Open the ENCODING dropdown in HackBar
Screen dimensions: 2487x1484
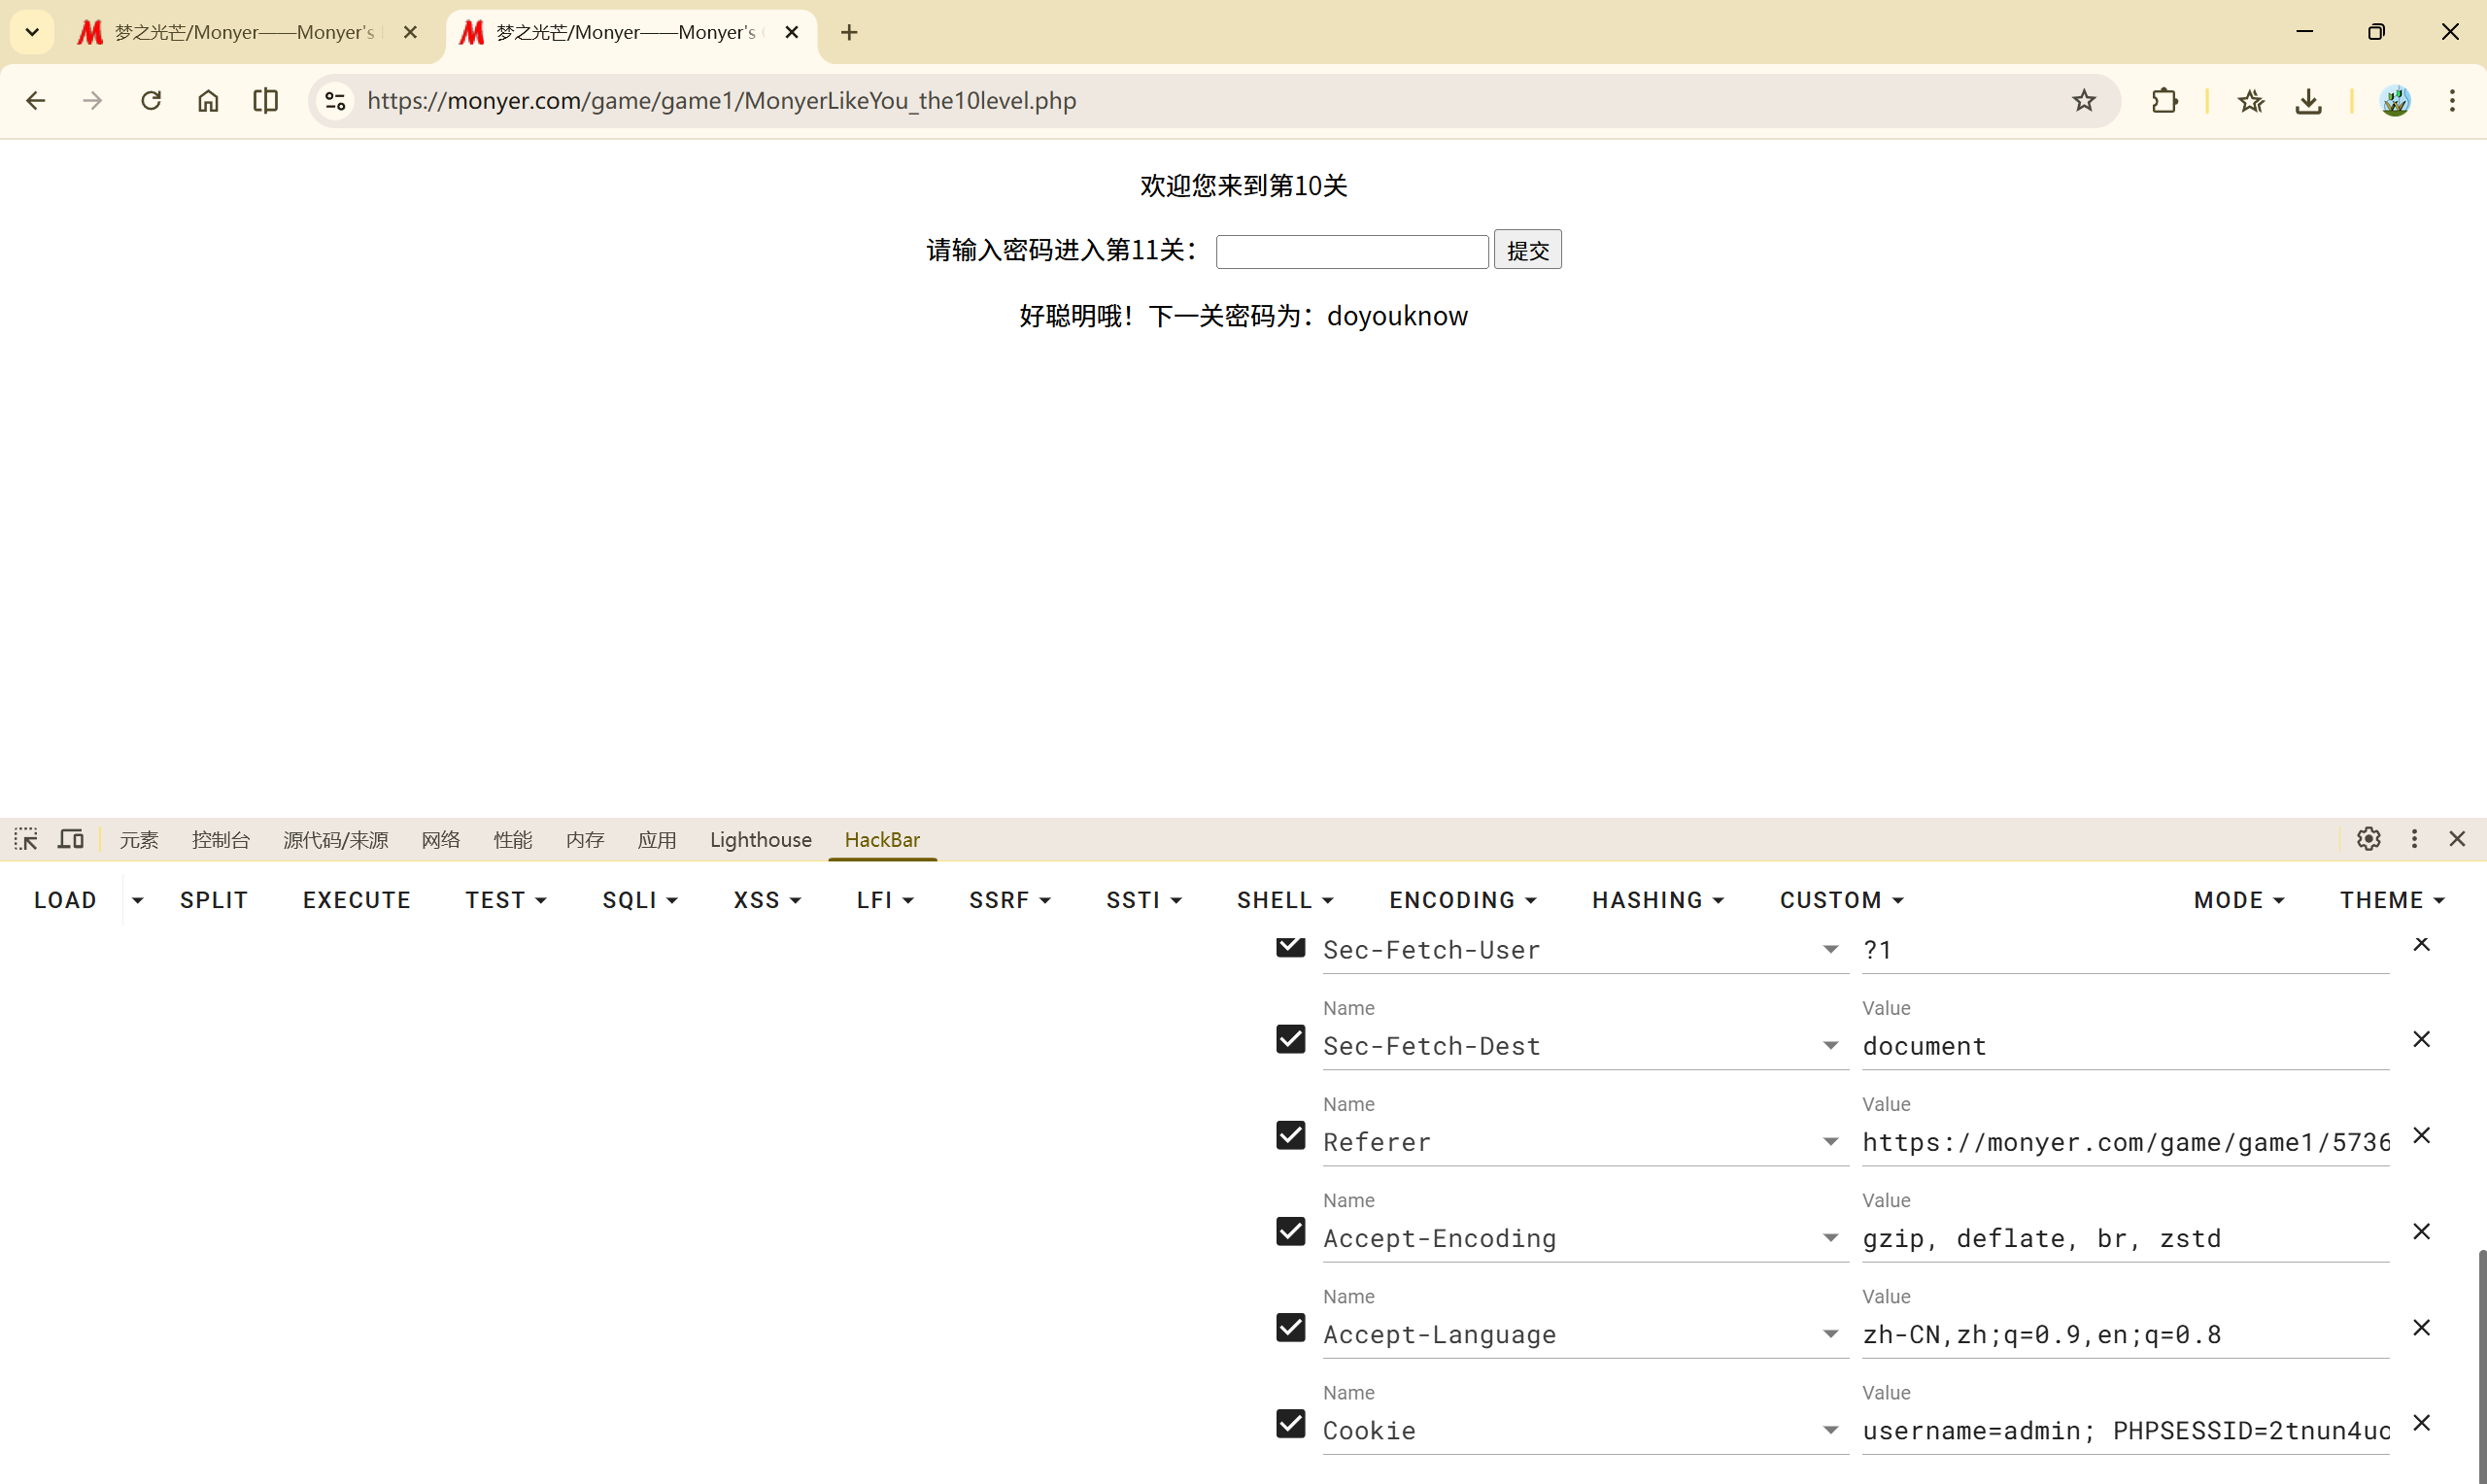tap(1462, 900)
